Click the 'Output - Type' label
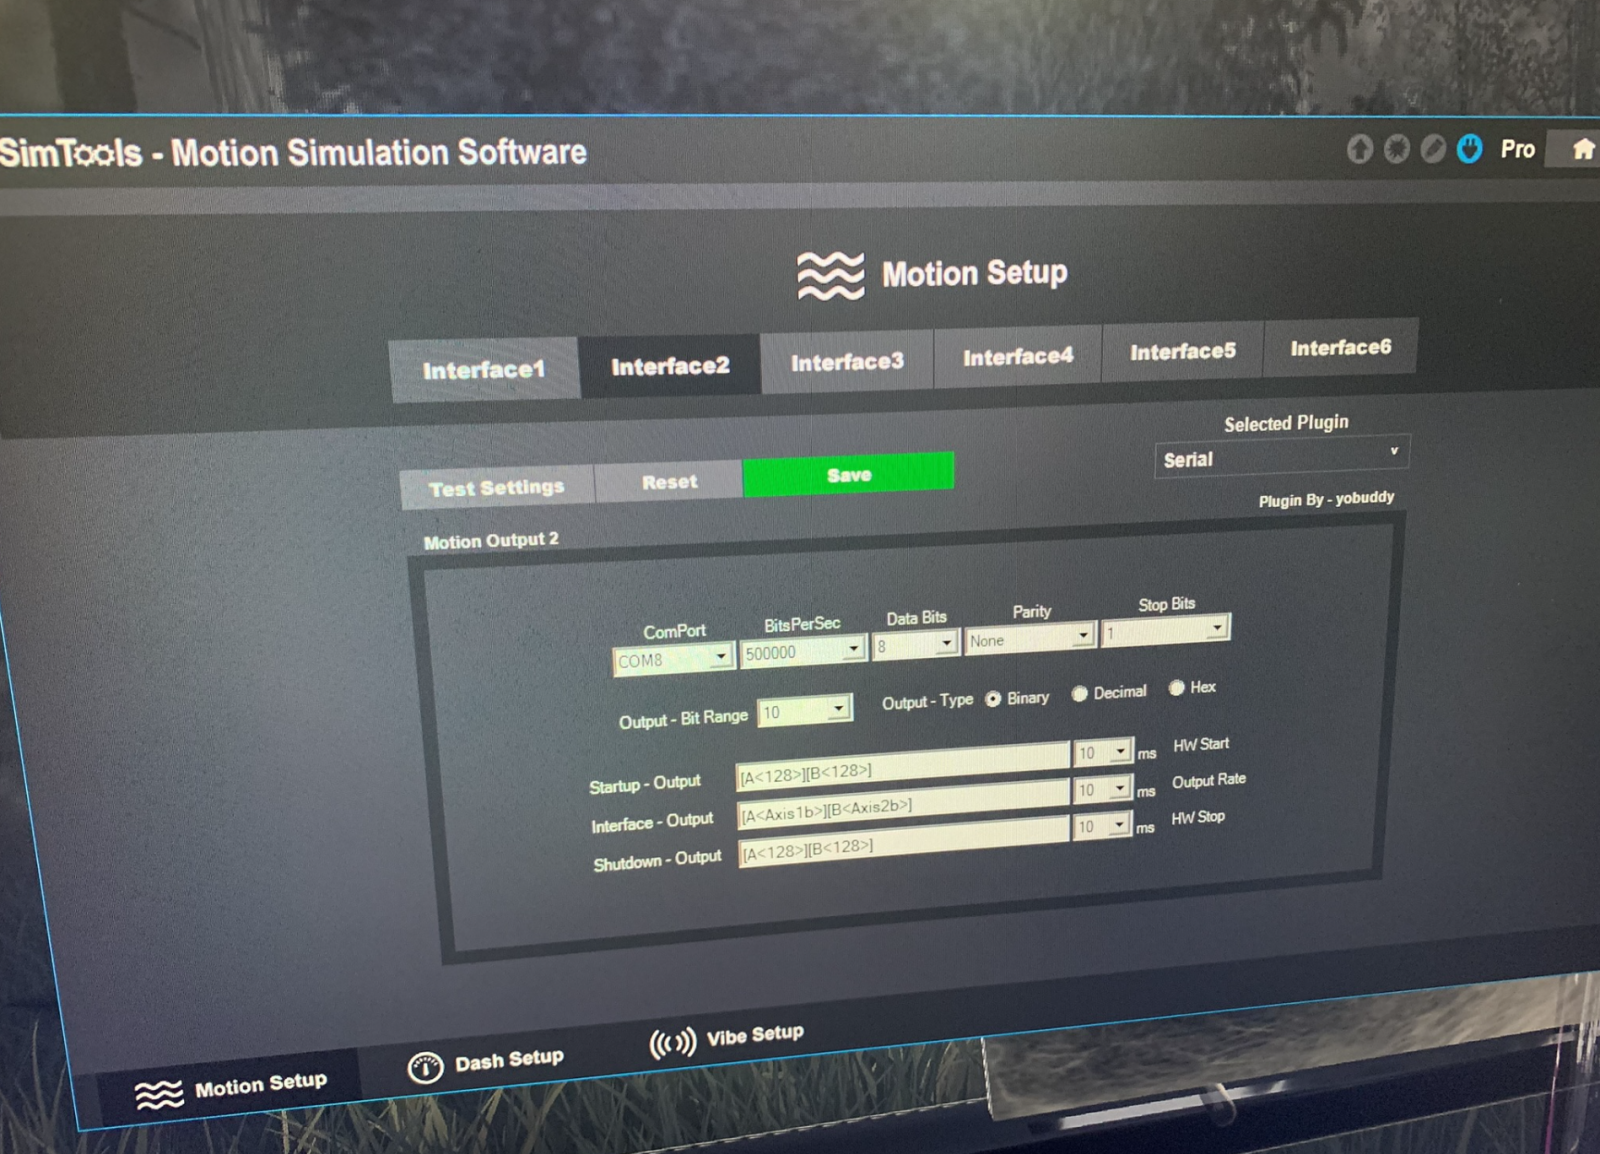This screenshot has height=1154, width=1600. pyautogui.click(x=927, y=702)
